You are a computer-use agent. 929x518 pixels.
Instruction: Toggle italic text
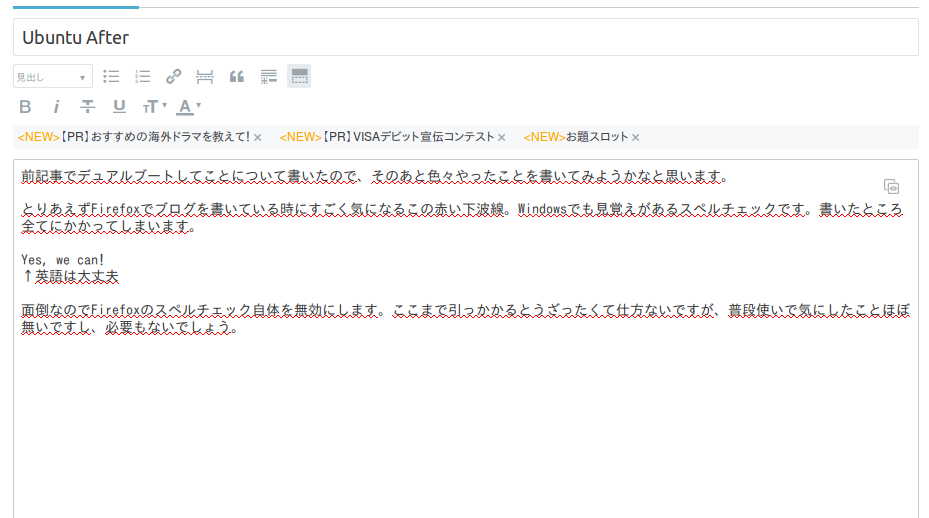[x=56, y=107]
